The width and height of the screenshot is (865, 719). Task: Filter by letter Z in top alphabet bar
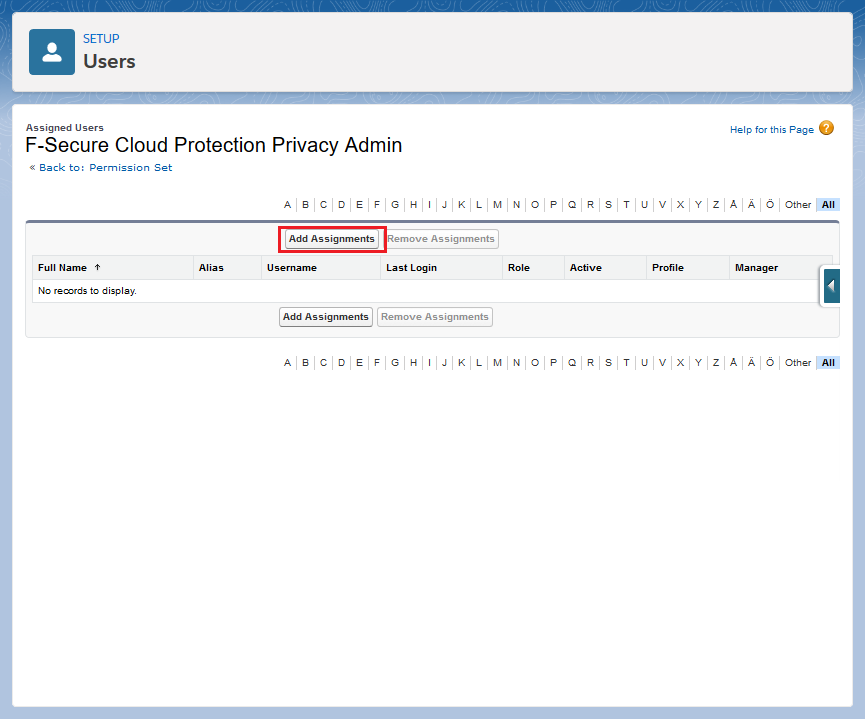tap(716, 205)
